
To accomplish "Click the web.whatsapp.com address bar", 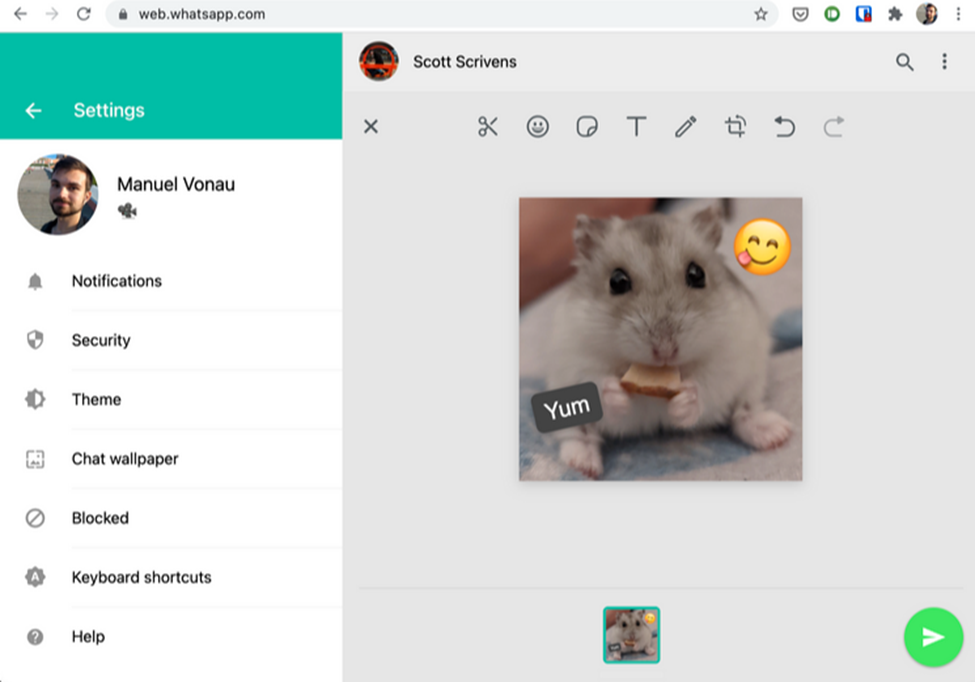I will pos(441,14).
